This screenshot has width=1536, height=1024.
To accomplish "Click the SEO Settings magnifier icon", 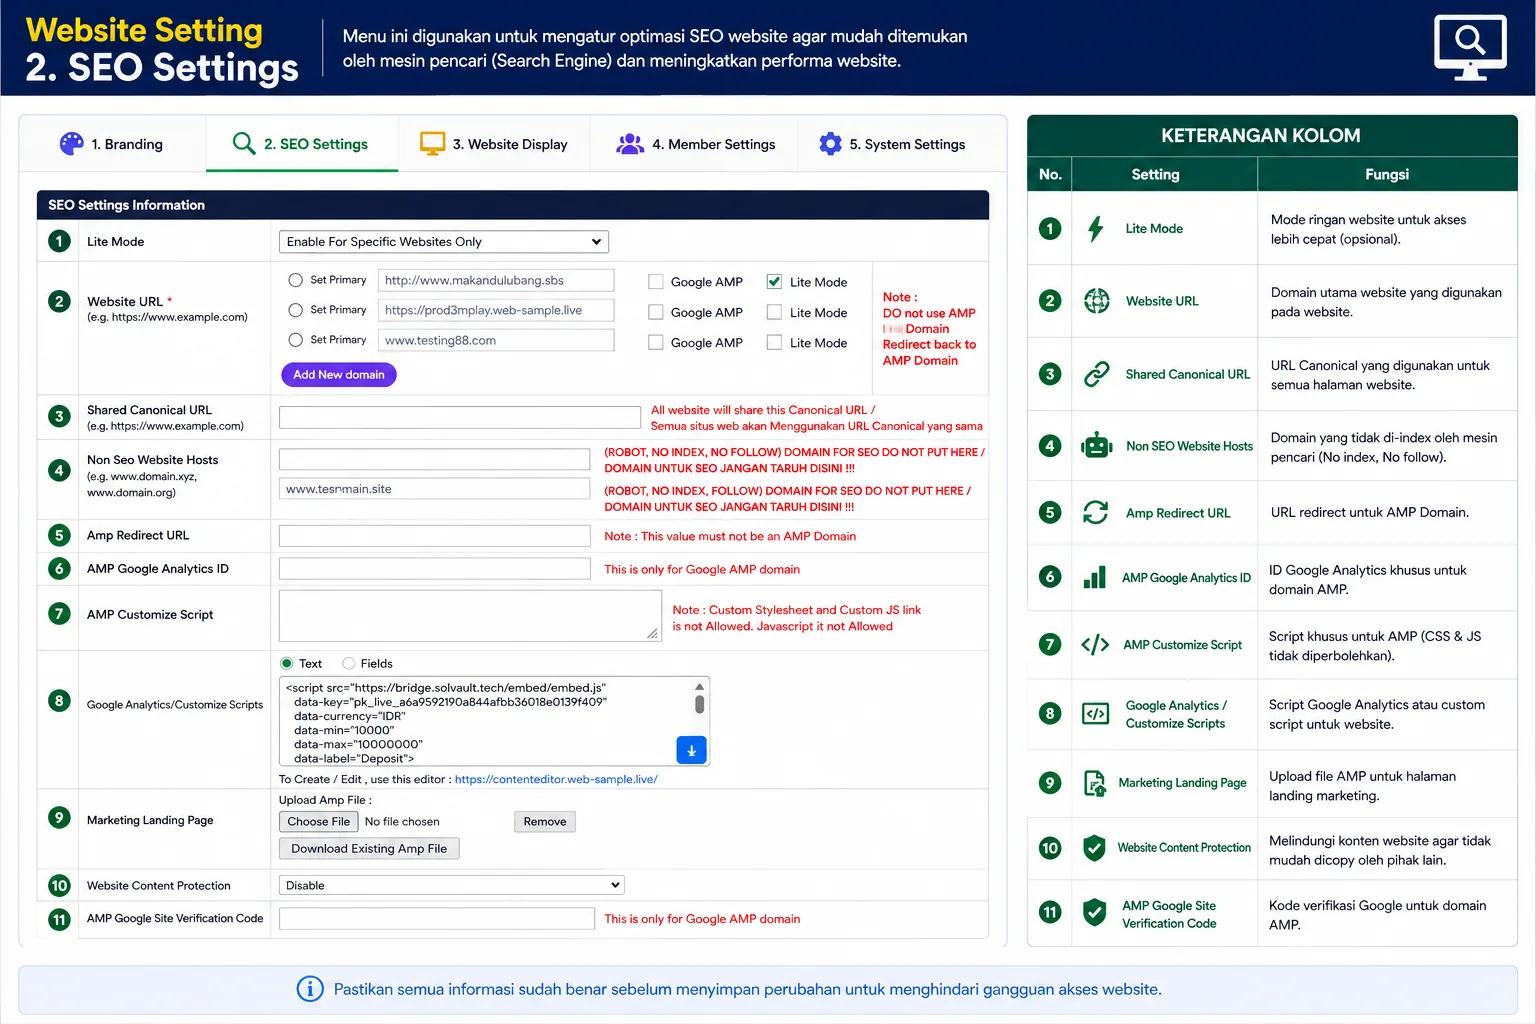I will tap(244, 143).
